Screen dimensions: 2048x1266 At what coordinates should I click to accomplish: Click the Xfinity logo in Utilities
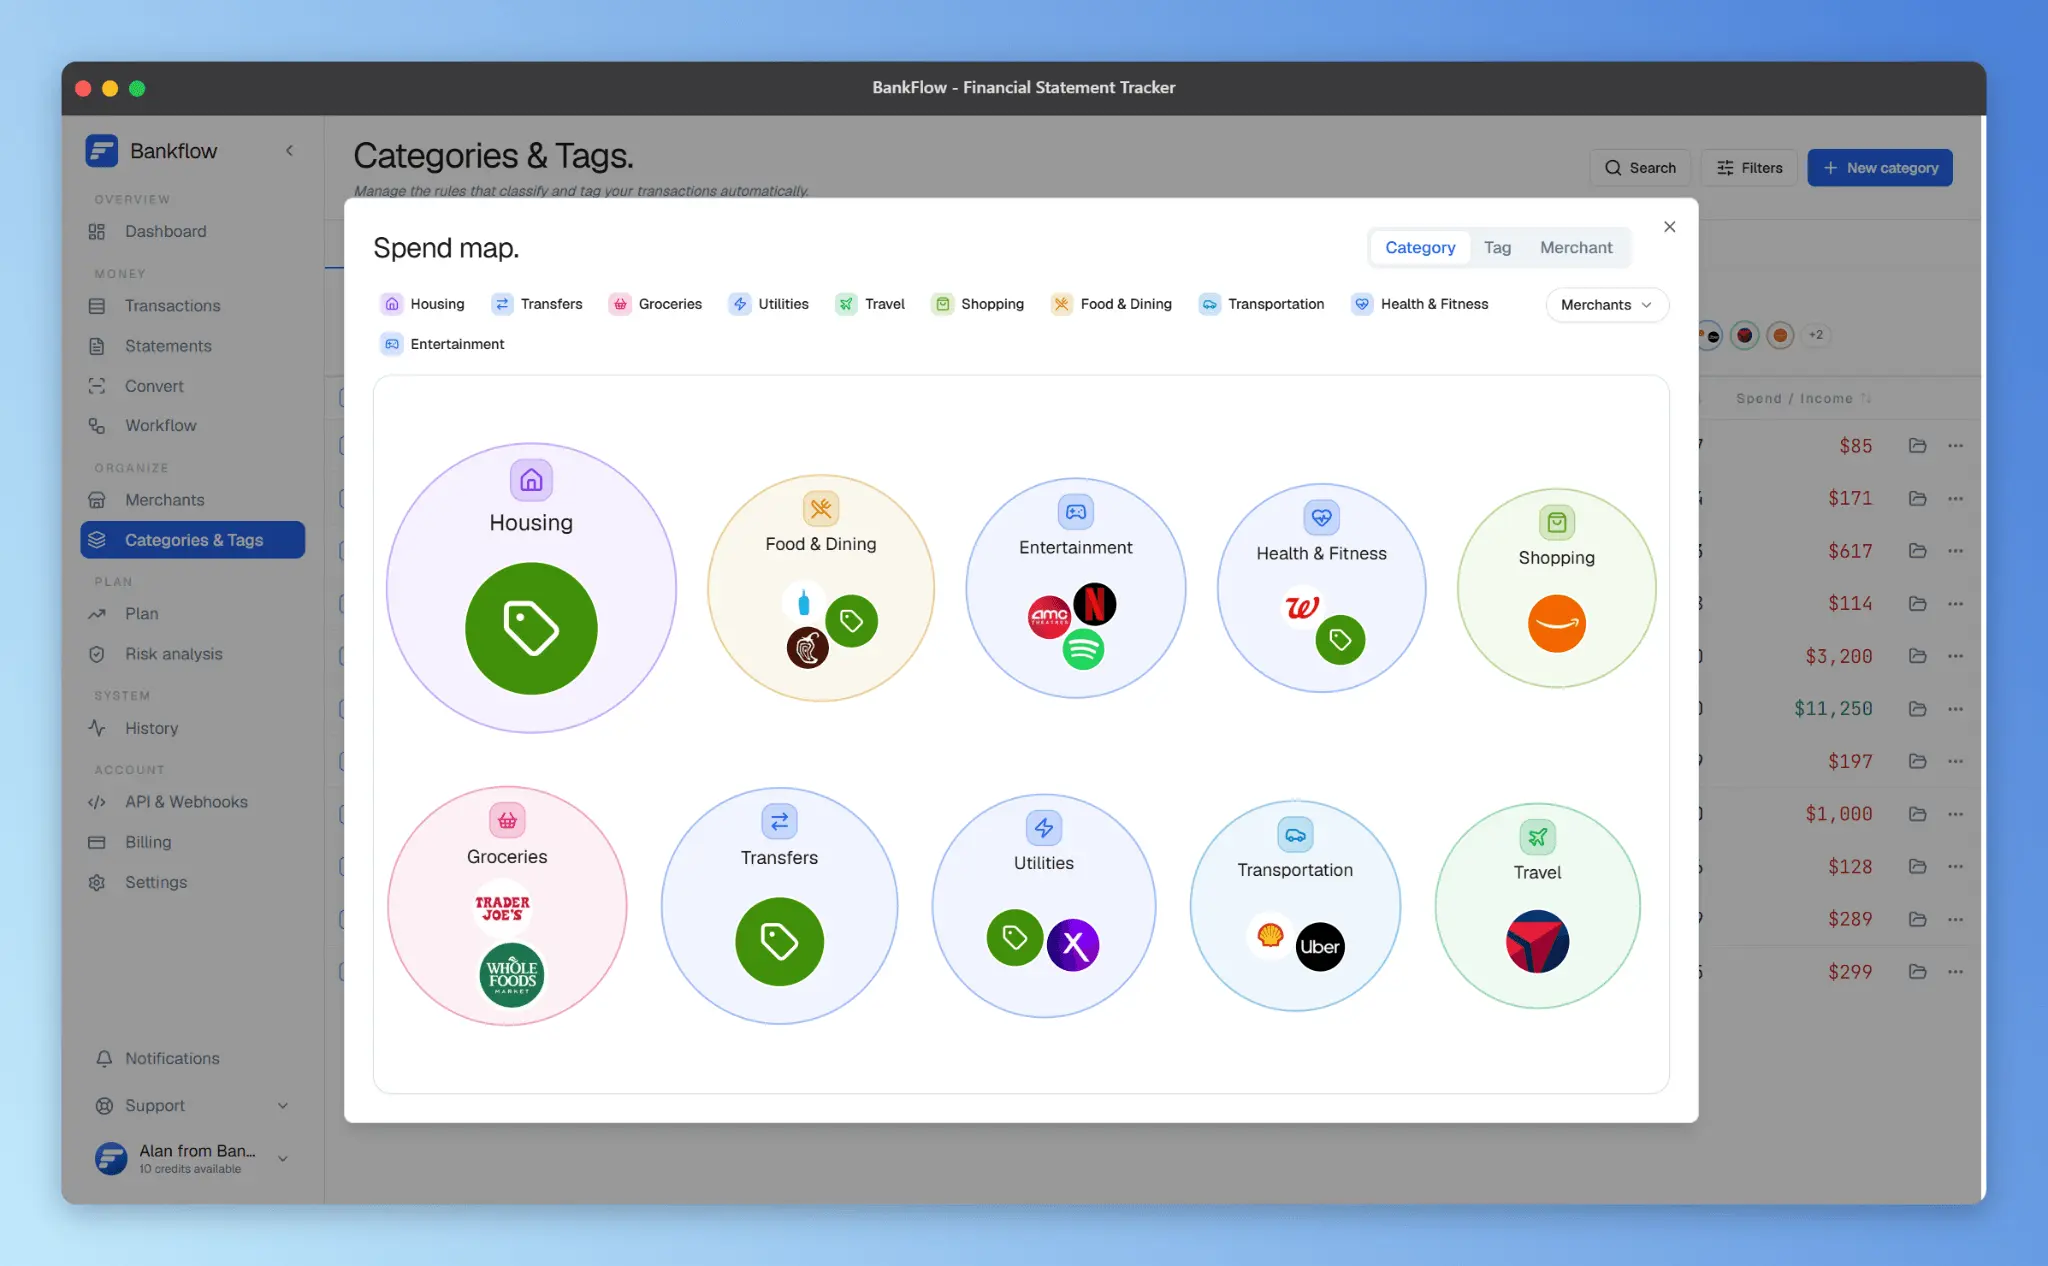(1073, 944)
